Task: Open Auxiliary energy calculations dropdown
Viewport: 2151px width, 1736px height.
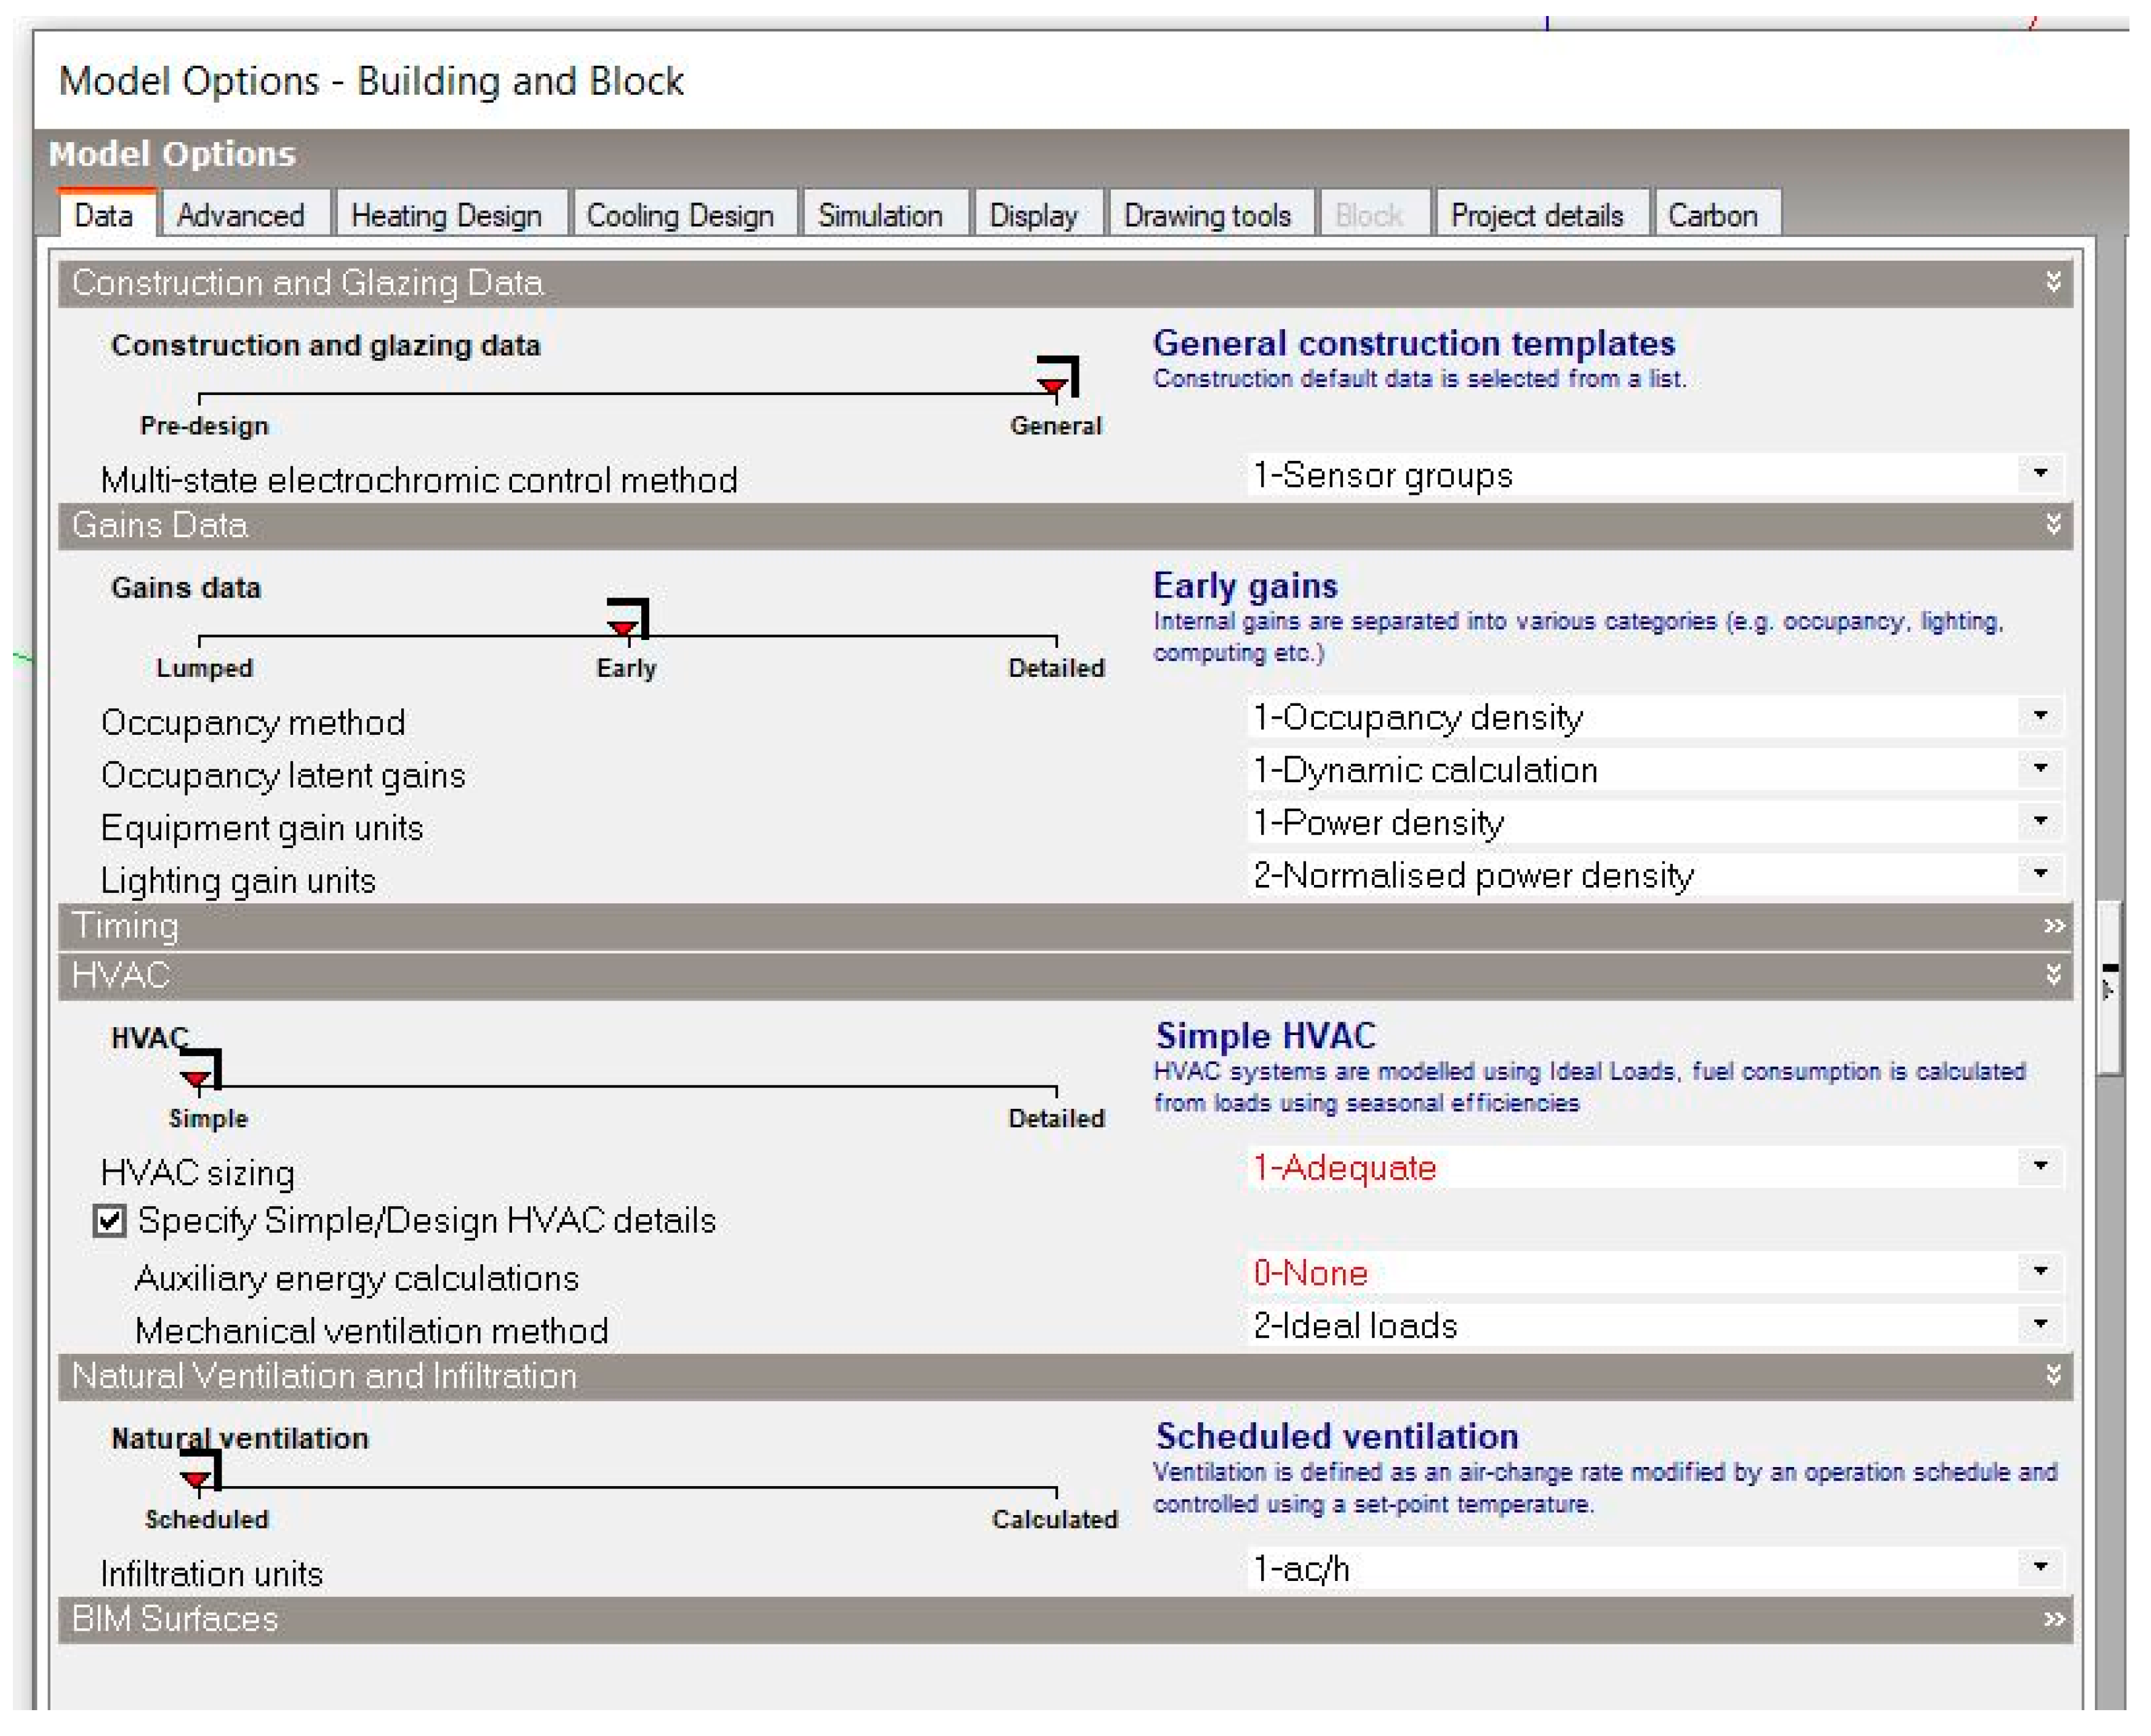Action: point(2040,1271)
